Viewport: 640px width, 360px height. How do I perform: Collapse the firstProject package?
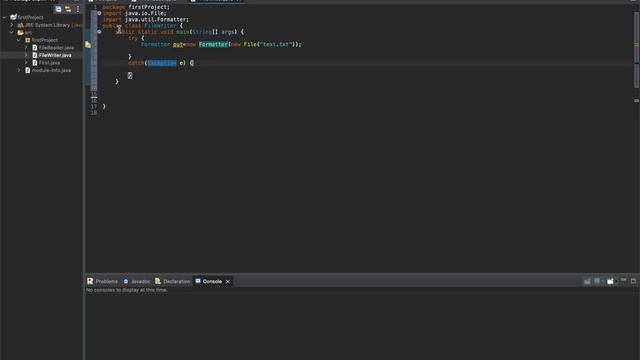(19, 40)
